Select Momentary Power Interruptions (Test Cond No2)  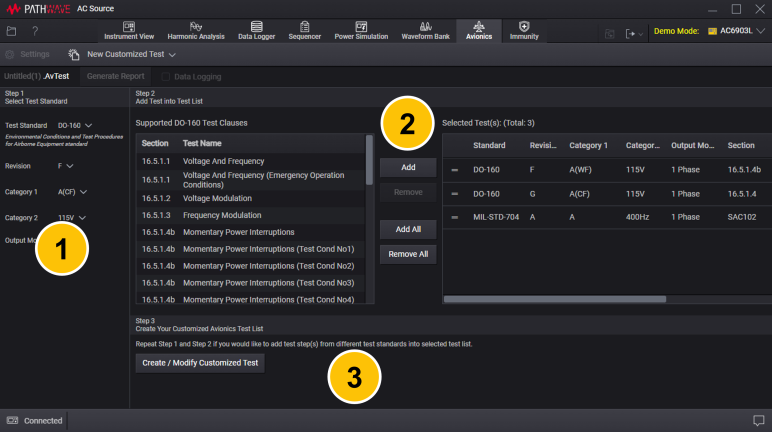coord(250,266)
